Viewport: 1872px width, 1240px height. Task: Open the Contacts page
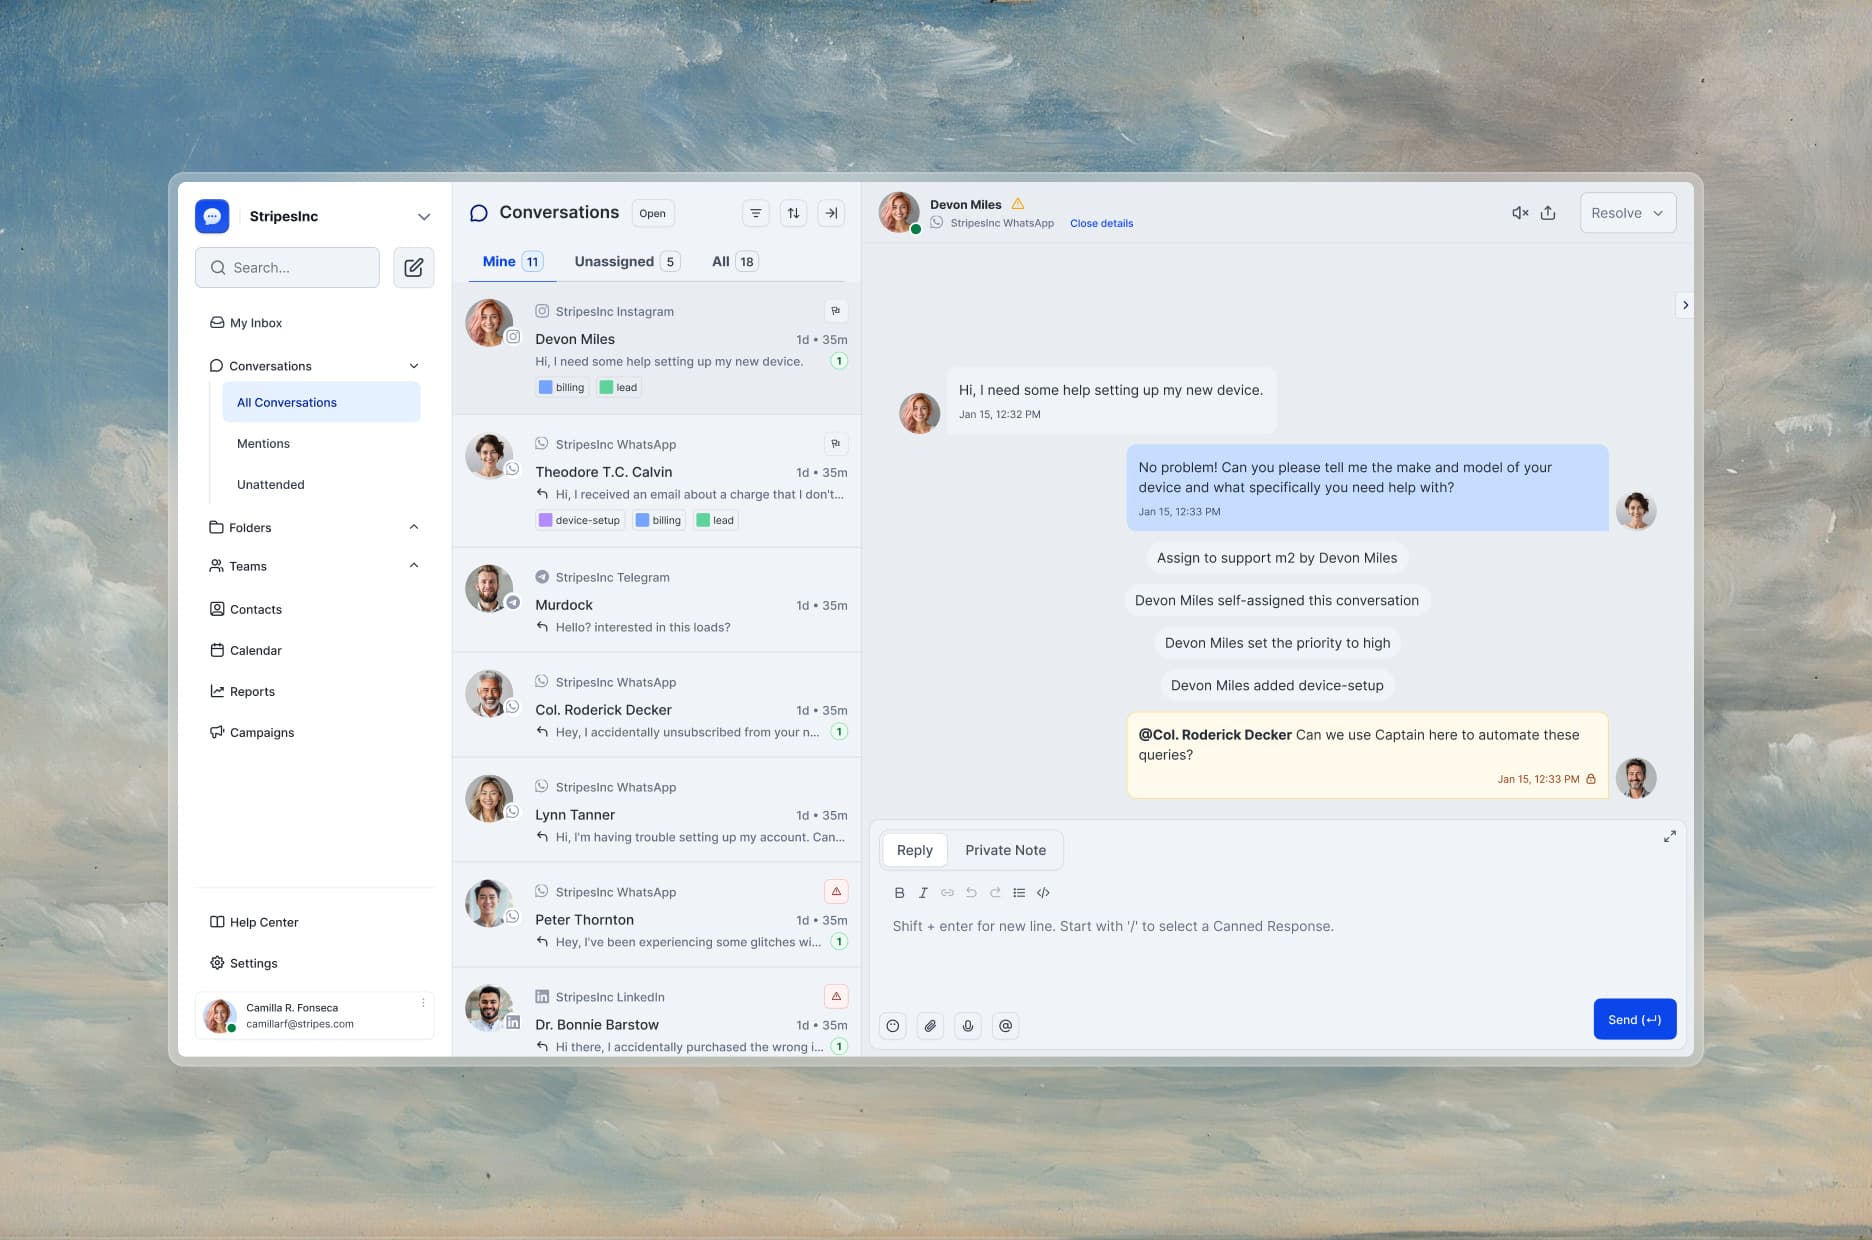pyautogui.click(x=246, y=609)
